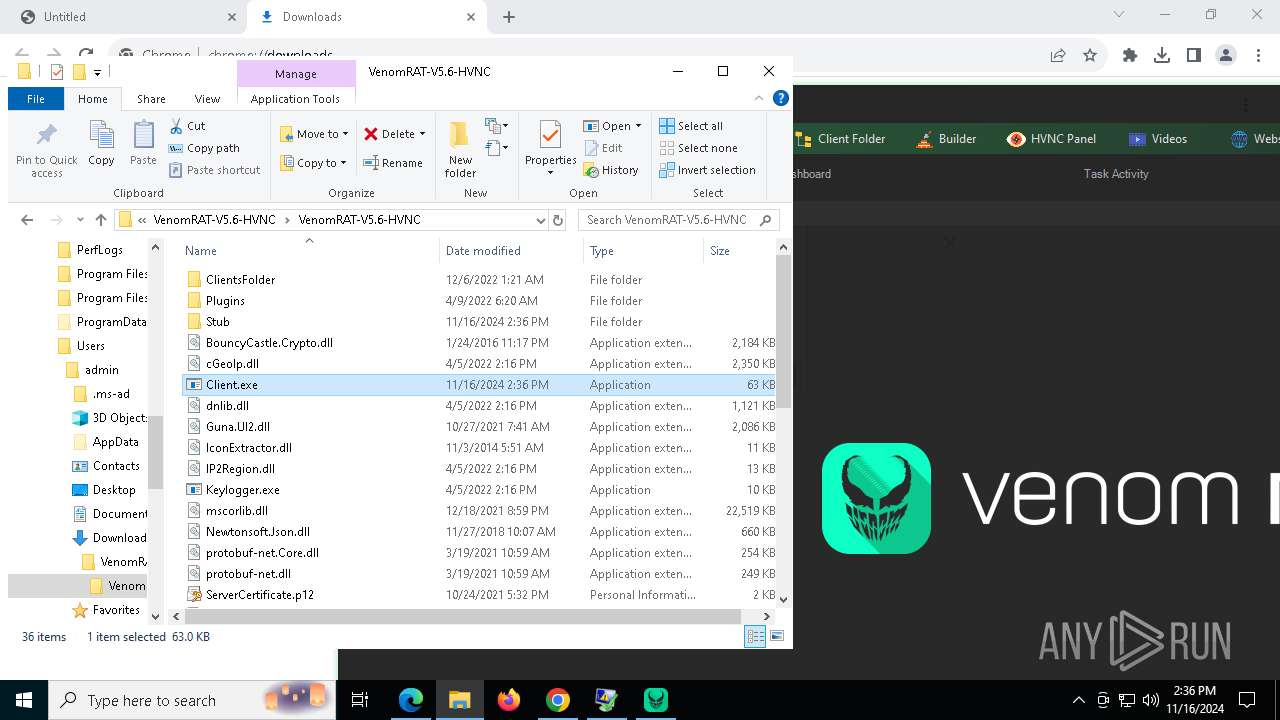Open Microsoft Edge from taskbar
This screenshot has height=720, width=1280.
pos(411,700)
